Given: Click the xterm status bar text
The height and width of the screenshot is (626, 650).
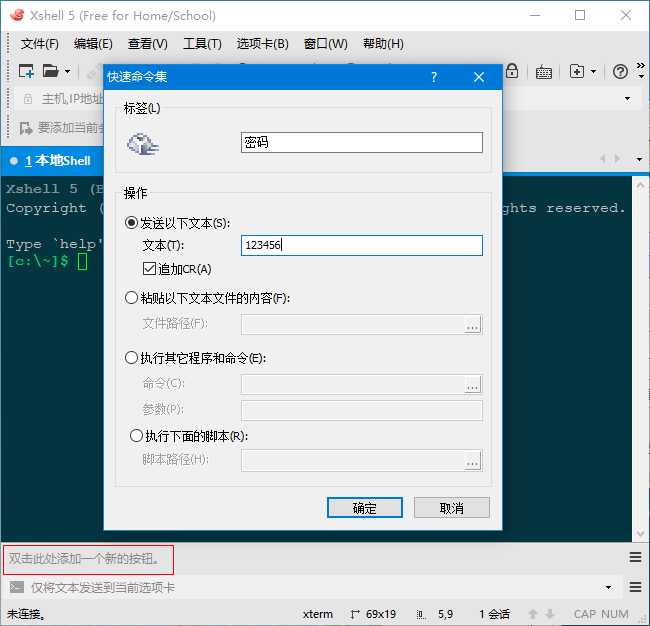Looking at the screenshot, I should click(x=317, y=614).
